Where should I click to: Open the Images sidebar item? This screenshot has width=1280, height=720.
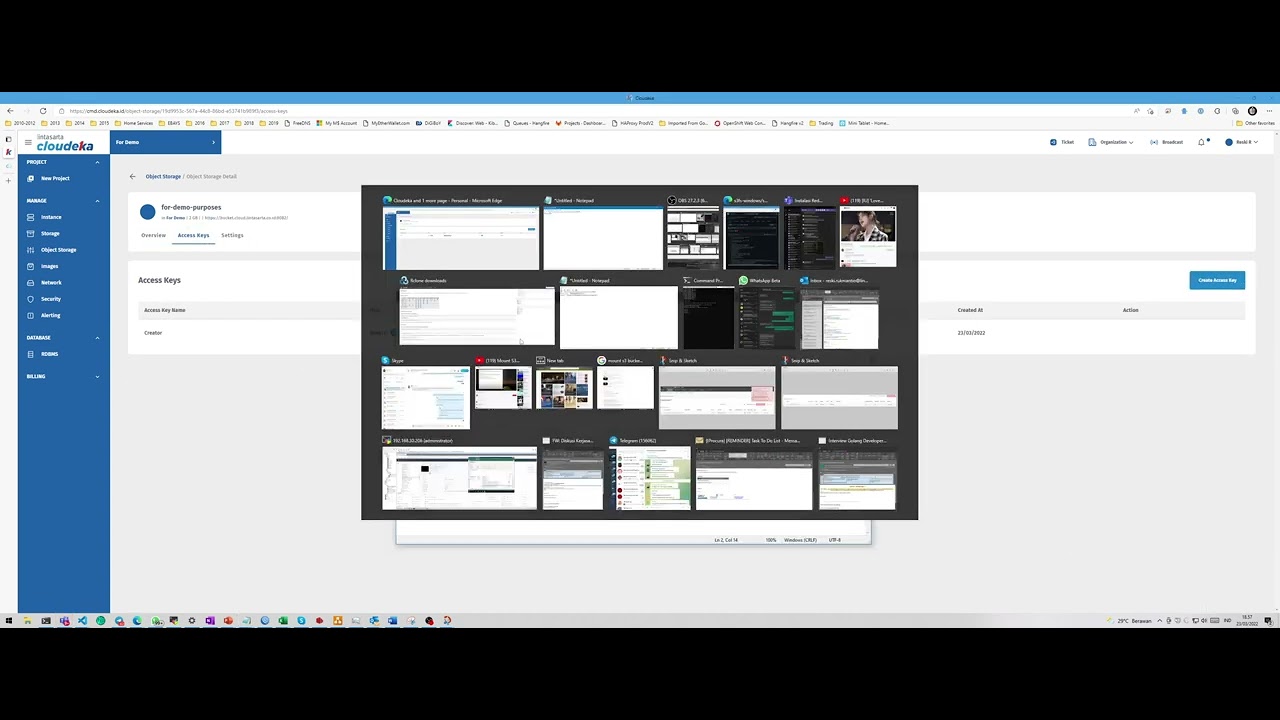(x=49, y=266)
